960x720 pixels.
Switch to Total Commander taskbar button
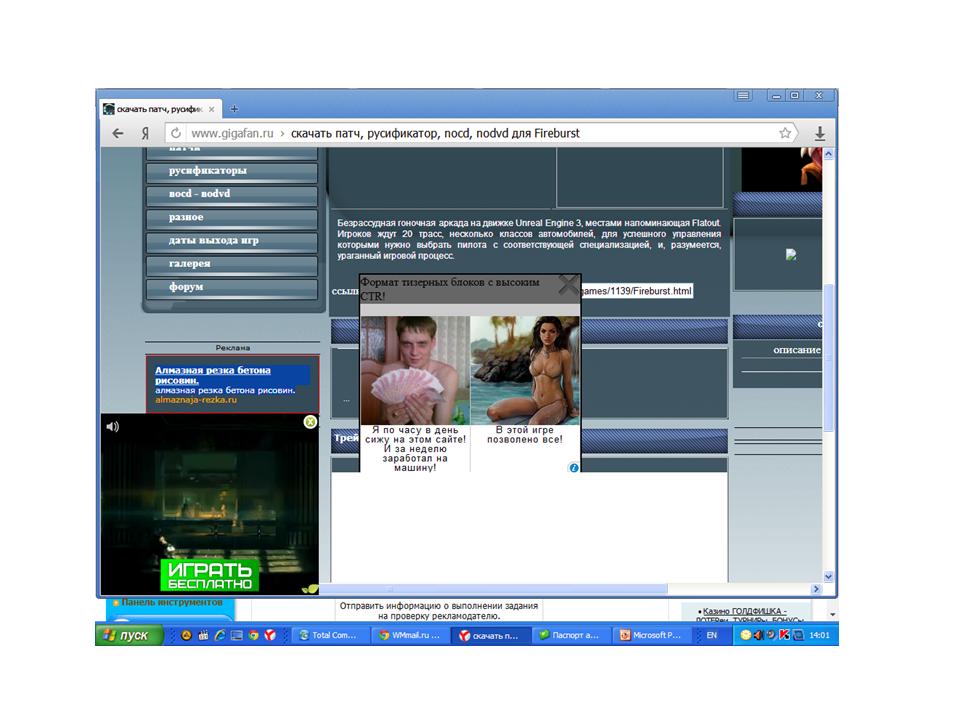pos(329,636)
